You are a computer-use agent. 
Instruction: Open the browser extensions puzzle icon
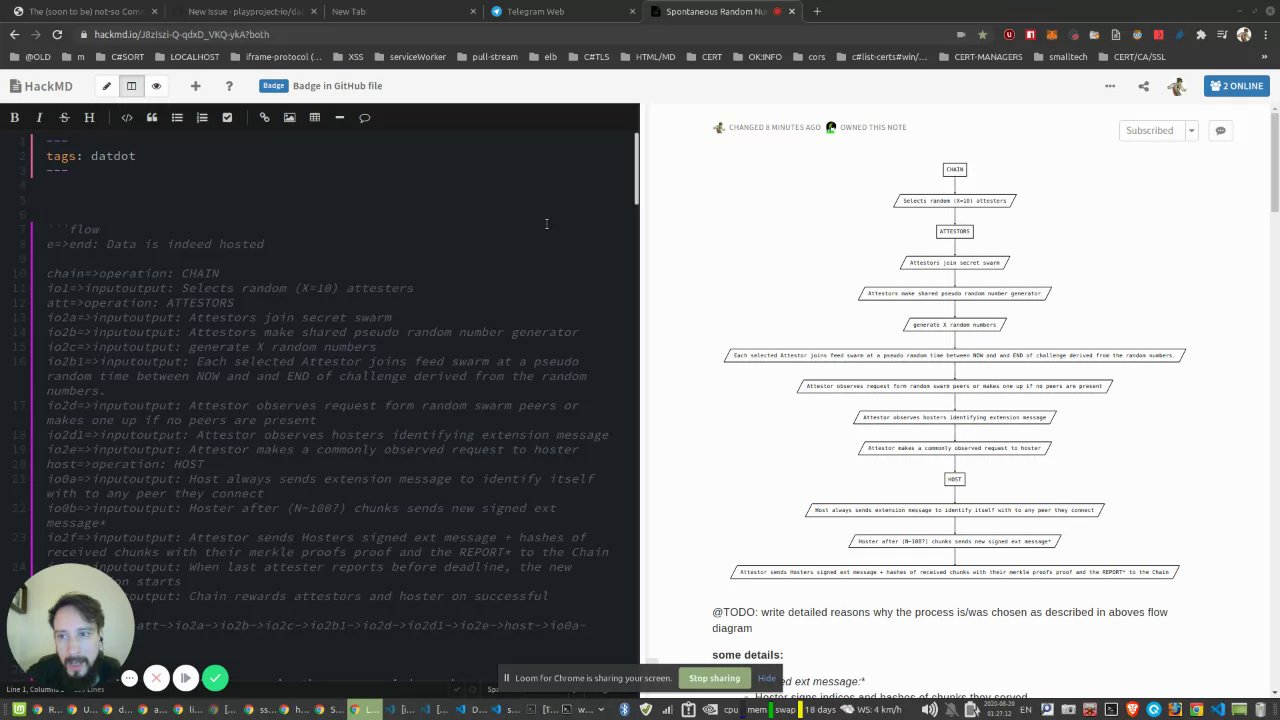[x=1201, y=34]
